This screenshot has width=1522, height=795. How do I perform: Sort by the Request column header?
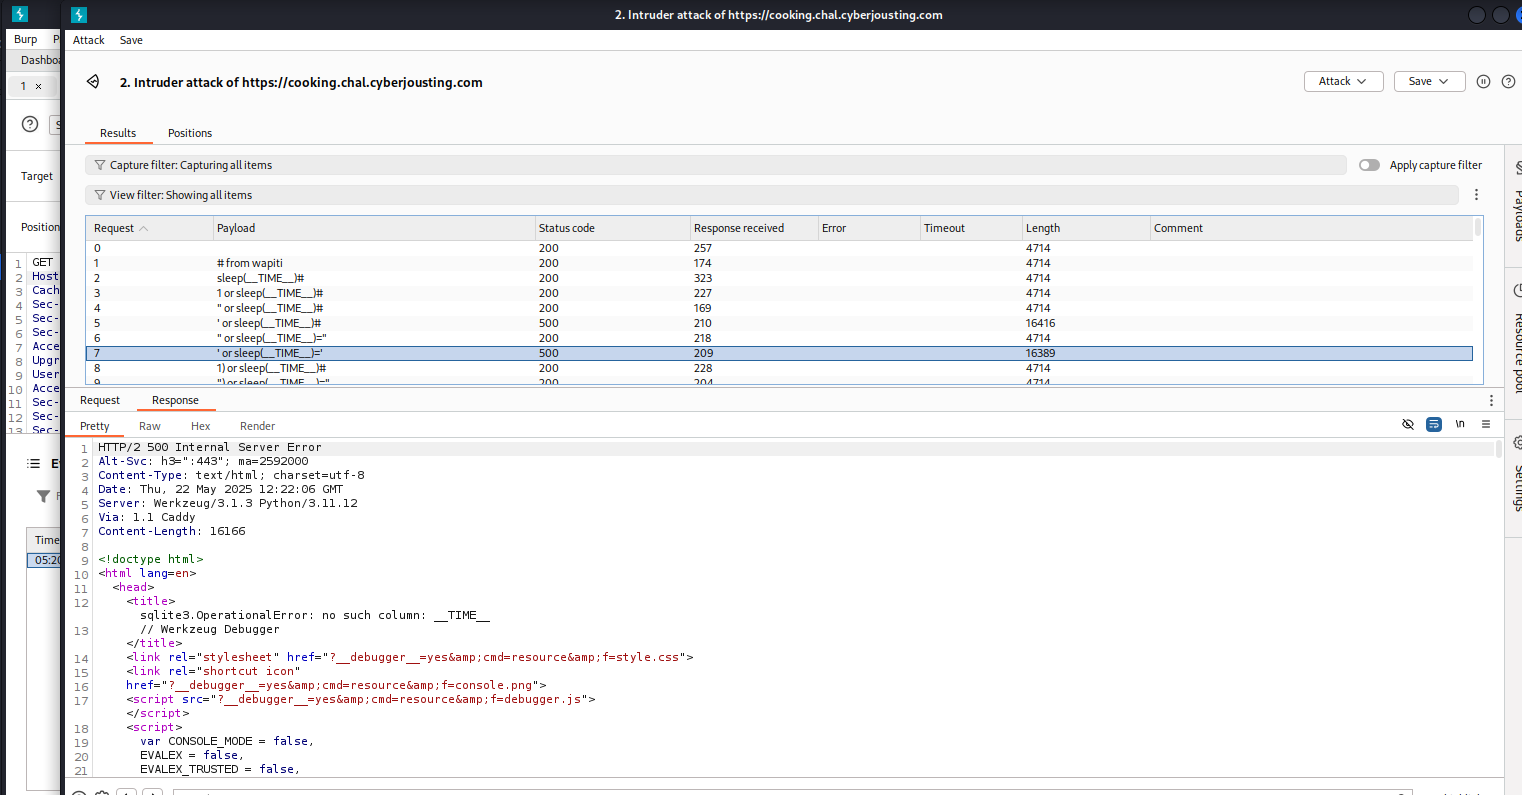tap(150, 228)
